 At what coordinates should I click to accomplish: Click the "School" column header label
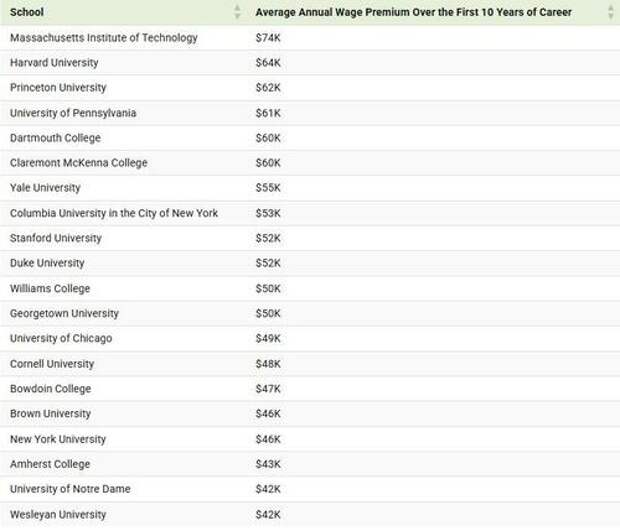click(26, 12)
